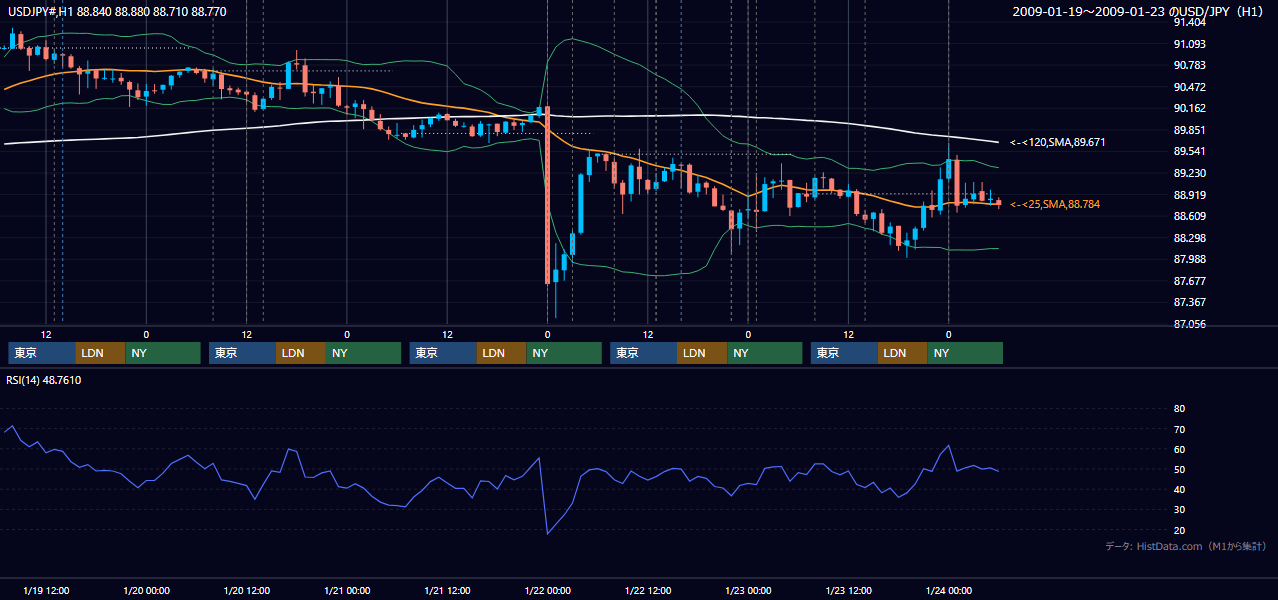1278x600 pixels.
Task: Click the 89.851 price axis label
Action: 1189,130
